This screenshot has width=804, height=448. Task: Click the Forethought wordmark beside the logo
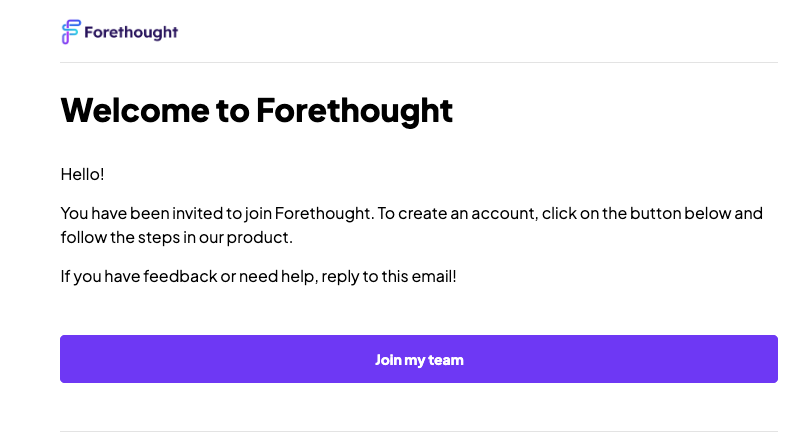[x=131, y=33]
